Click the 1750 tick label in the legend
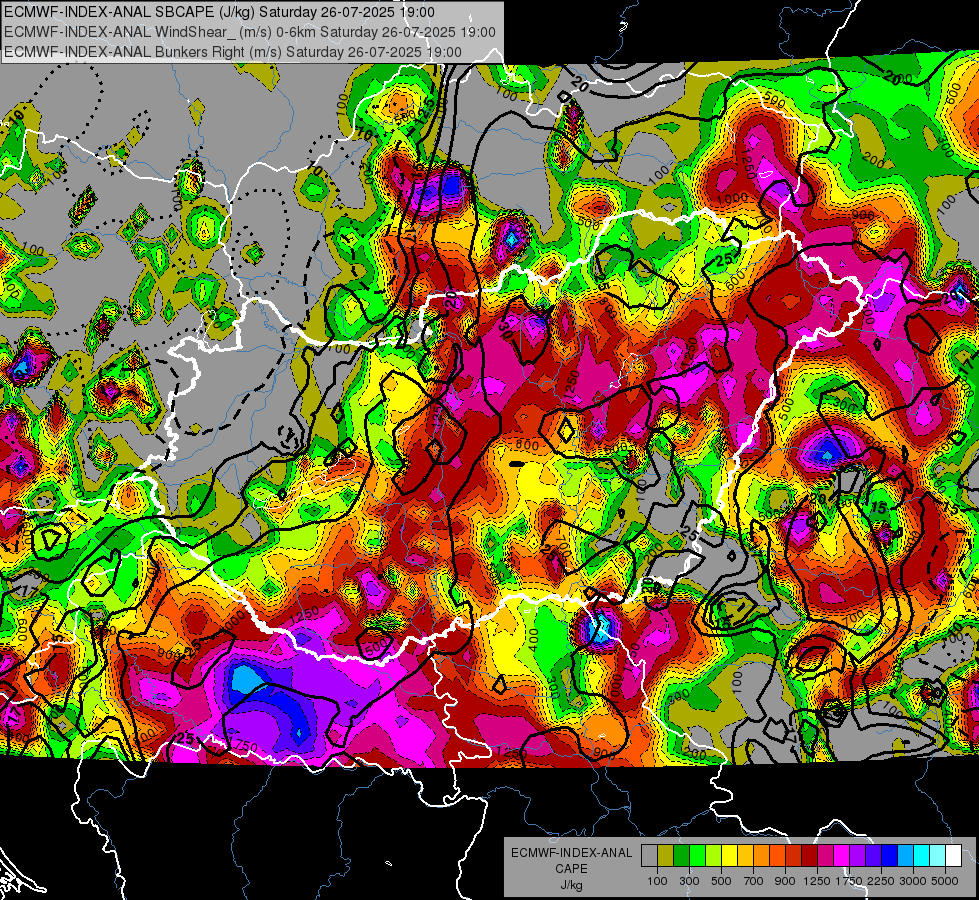979x900 pixels. coord(850,881)
